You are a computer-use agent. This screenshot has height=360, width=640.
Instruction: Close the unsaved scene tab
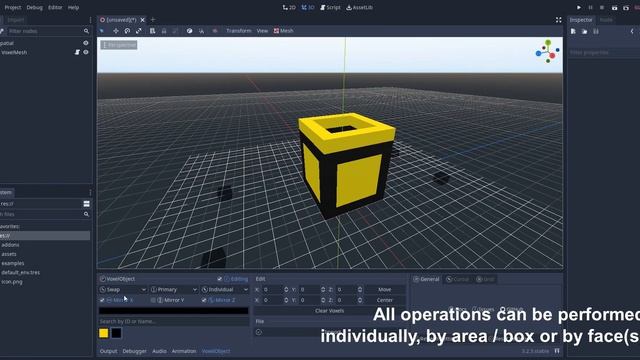pyautogui.click(x=142, y=20)
